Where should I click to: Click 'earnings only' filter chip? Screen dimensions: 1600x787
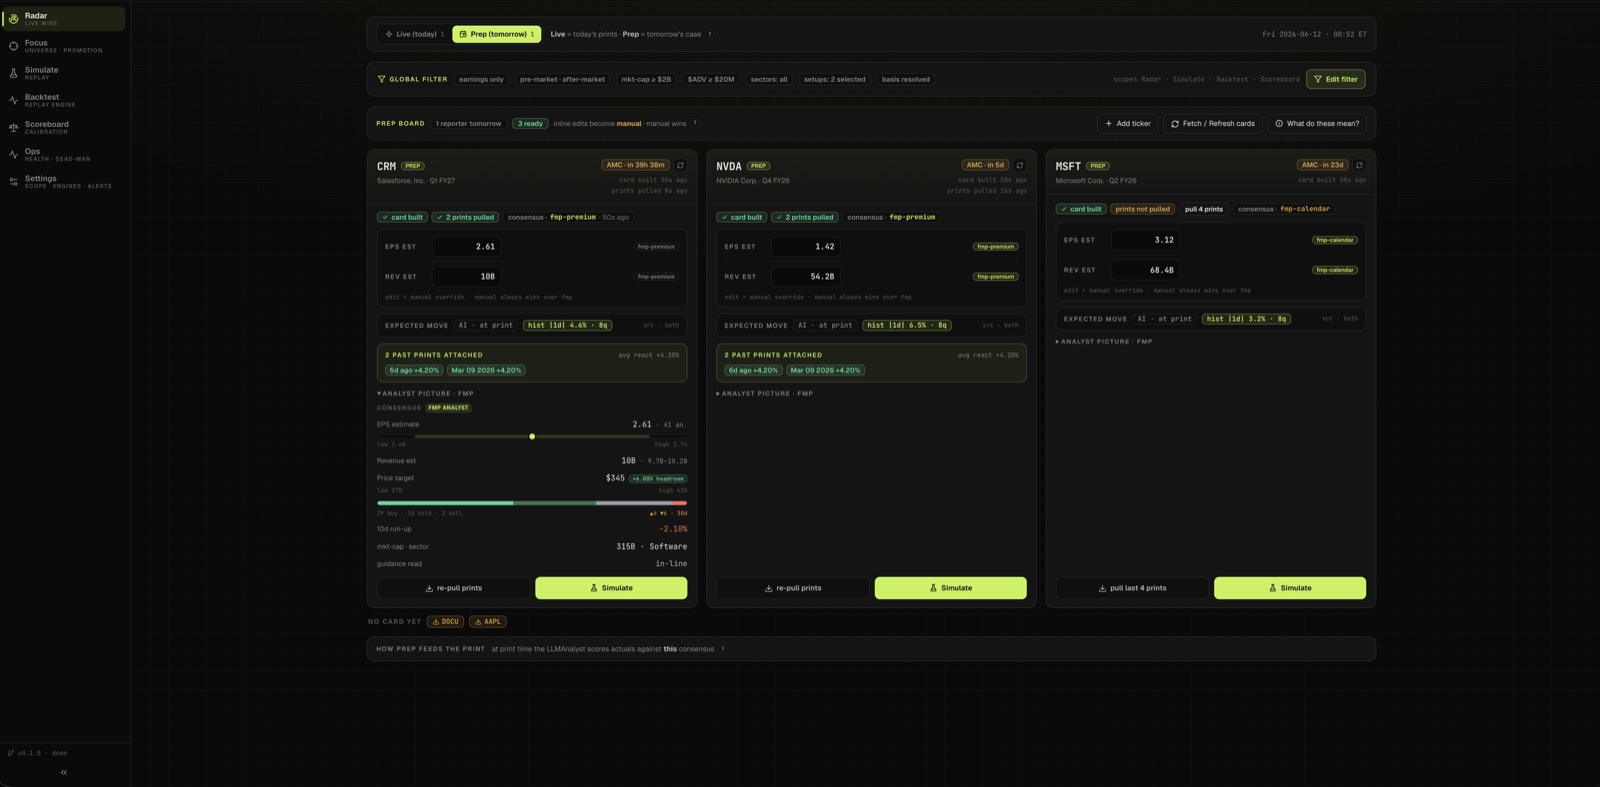point(481,79)
